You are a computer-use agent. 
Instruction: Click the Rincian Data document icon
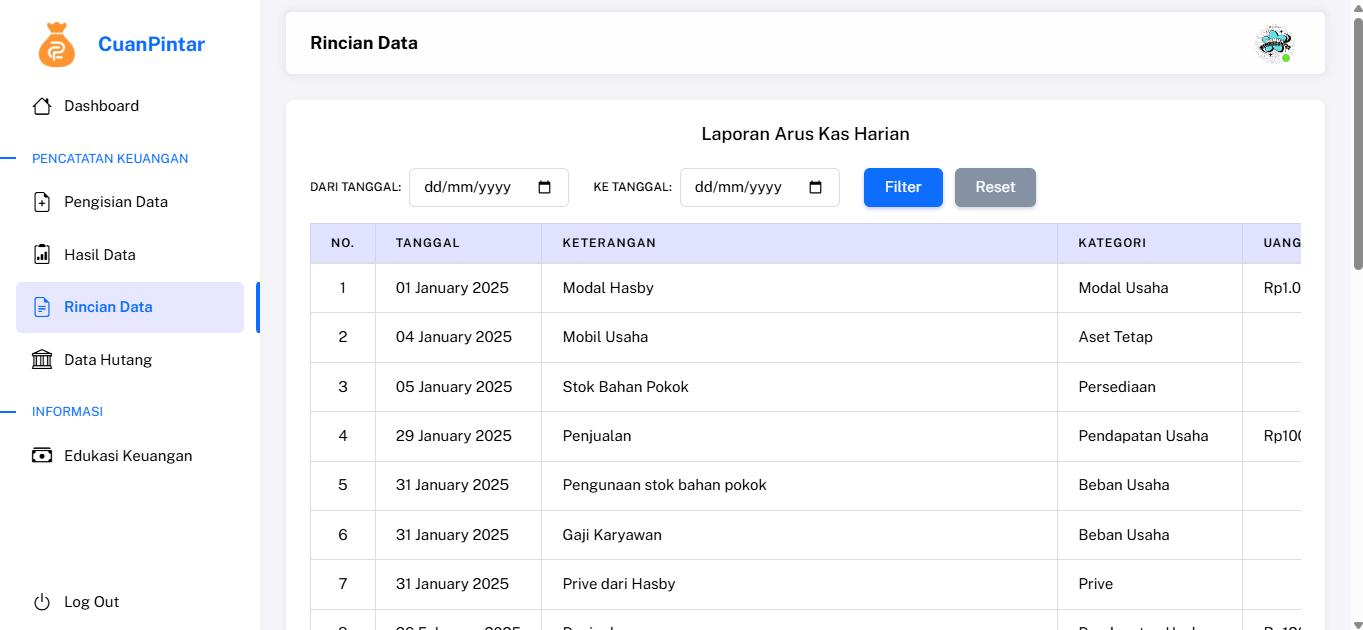tap(42, 307)
